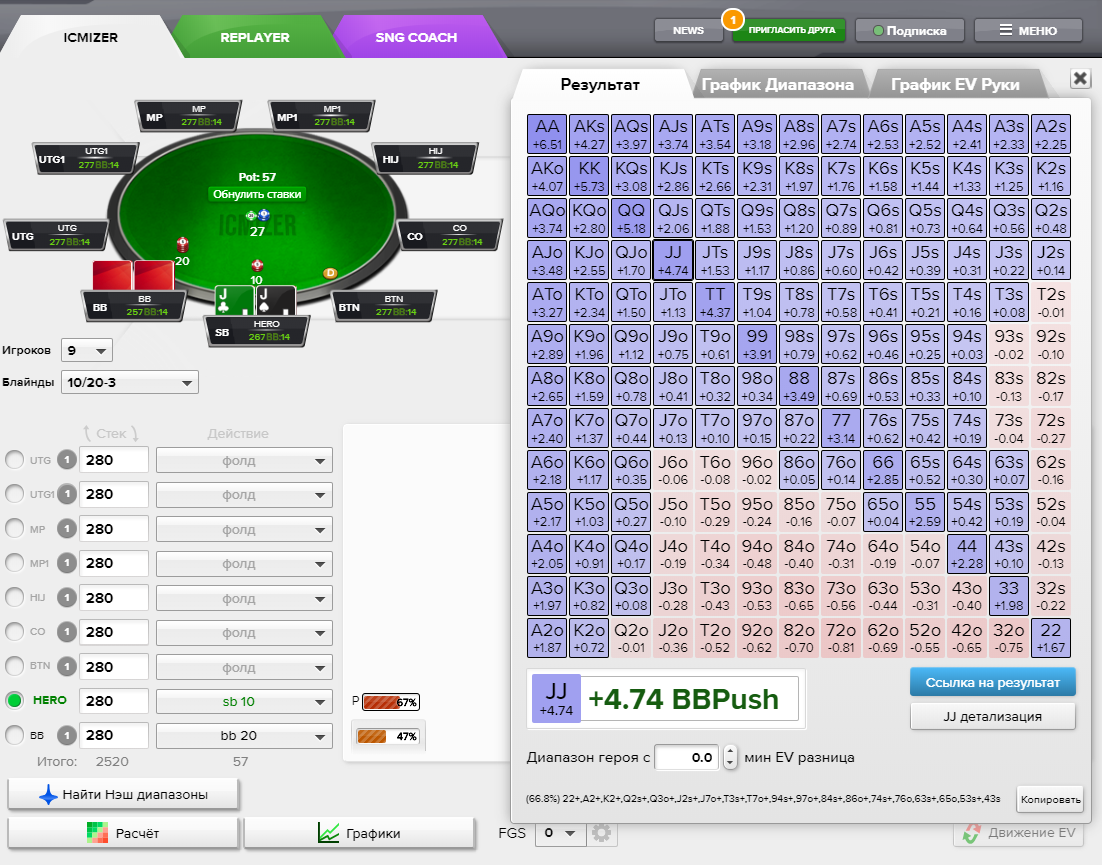Open the График Диапазона tab
1102x865 pixels.
(777, 85)
